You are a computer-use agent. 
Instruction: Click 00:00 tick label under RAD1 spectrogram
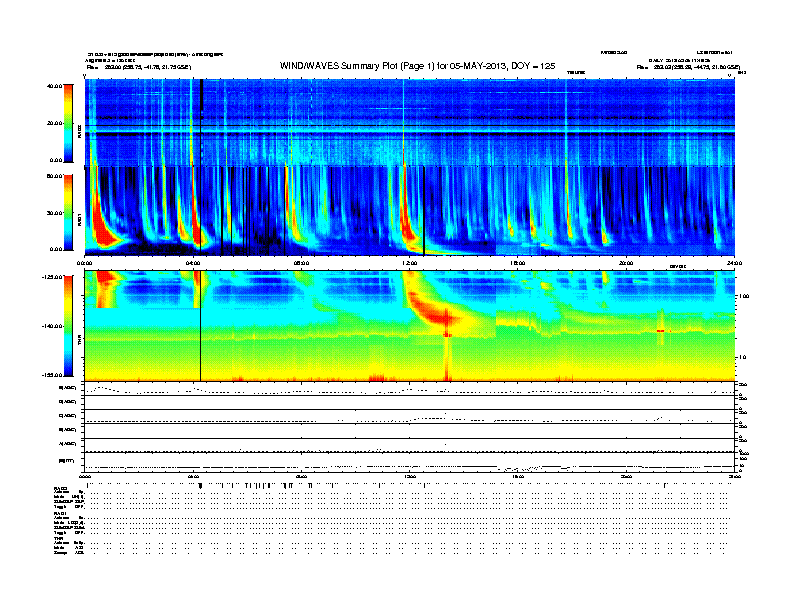84,263
